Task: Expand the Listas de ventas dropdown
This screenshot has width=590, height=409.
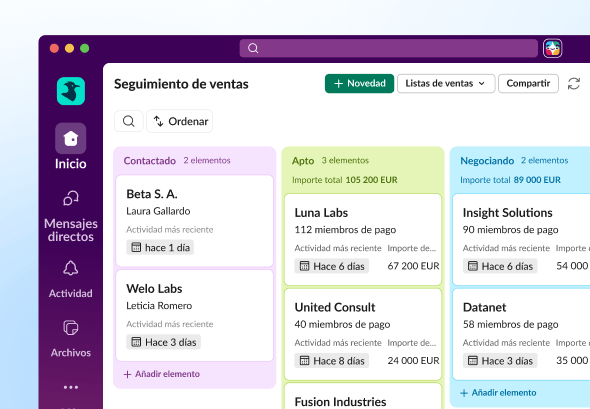Action: [446, 84]
